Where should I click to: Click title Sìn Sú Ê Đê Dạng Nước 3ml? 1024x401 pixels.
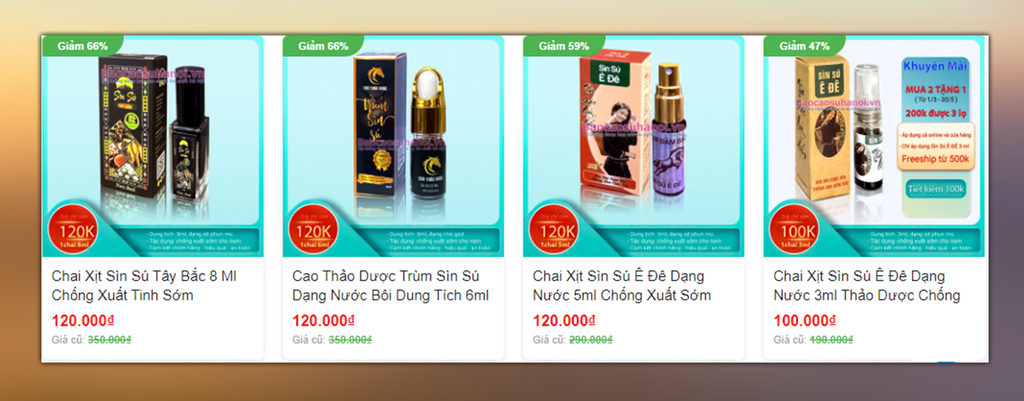867,285
